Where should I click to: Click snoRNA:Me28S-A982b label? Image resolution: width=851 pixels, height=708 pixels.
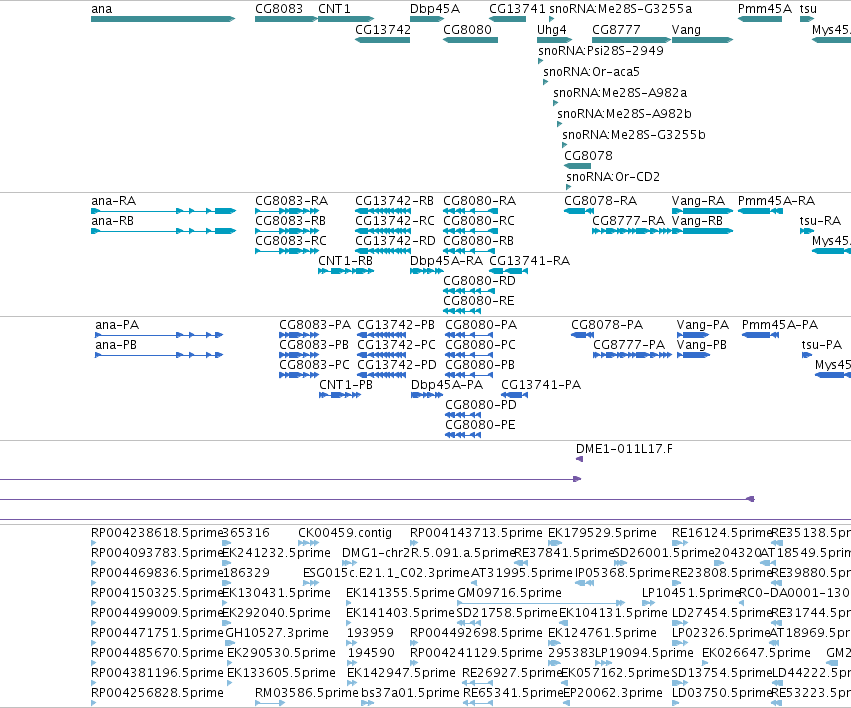[624, 114]
